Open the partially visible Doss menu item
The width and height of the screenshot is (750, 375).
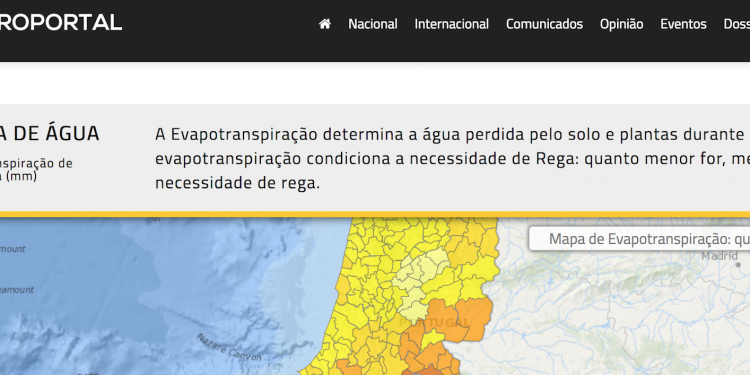pos(737,24)
